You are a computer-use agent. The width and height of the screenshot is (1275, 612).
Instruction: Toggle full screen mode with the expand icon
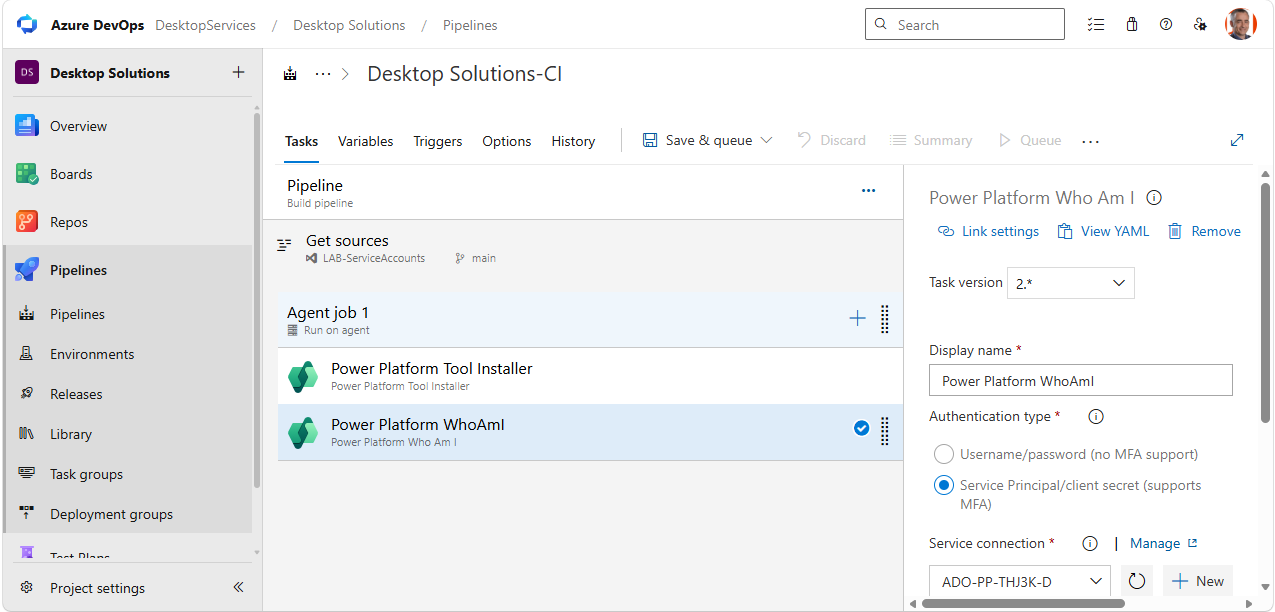pyautogui.click(x=1237, y=140)
